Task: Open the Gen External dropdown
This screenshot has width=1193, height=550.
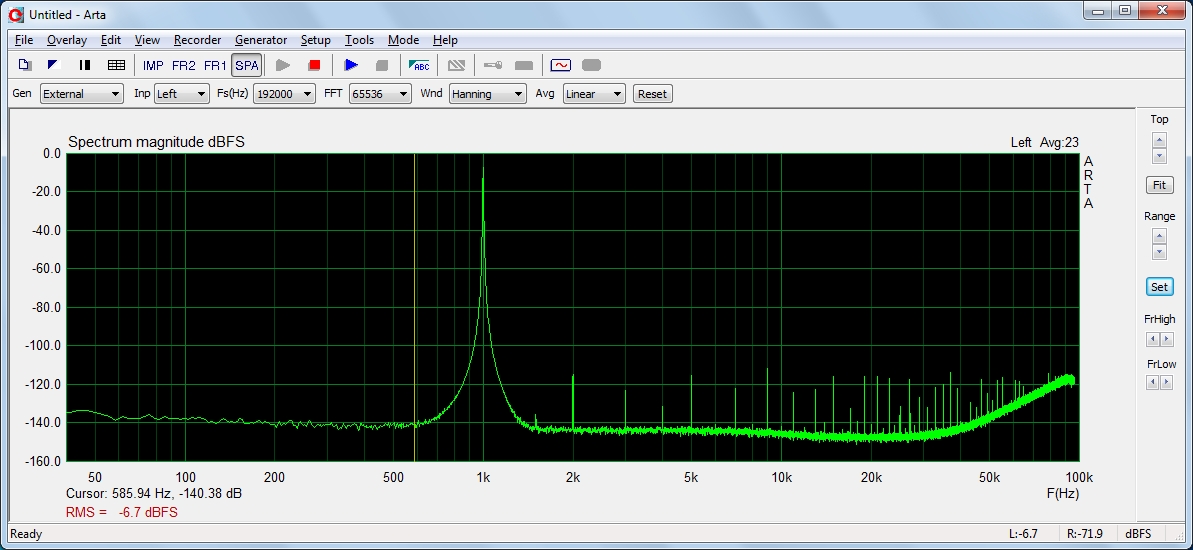Action: (81, 94)
